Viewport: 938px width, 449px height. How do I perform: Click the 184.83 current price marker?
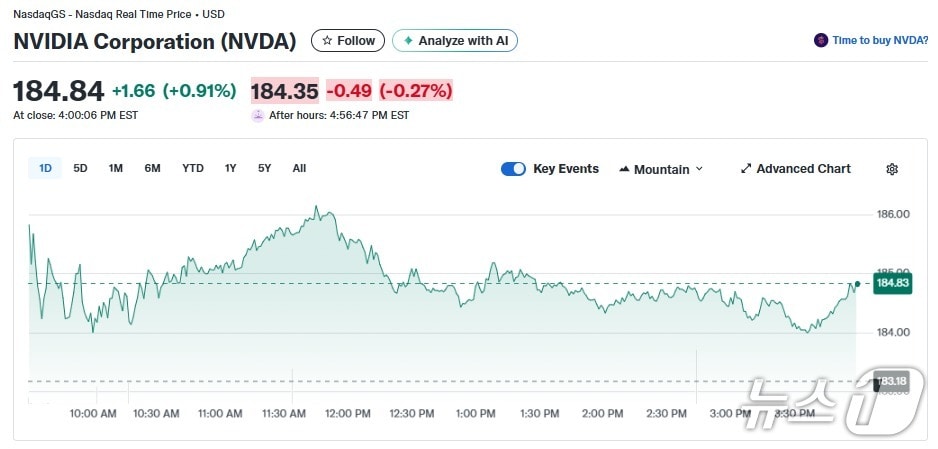click(891, 283)
